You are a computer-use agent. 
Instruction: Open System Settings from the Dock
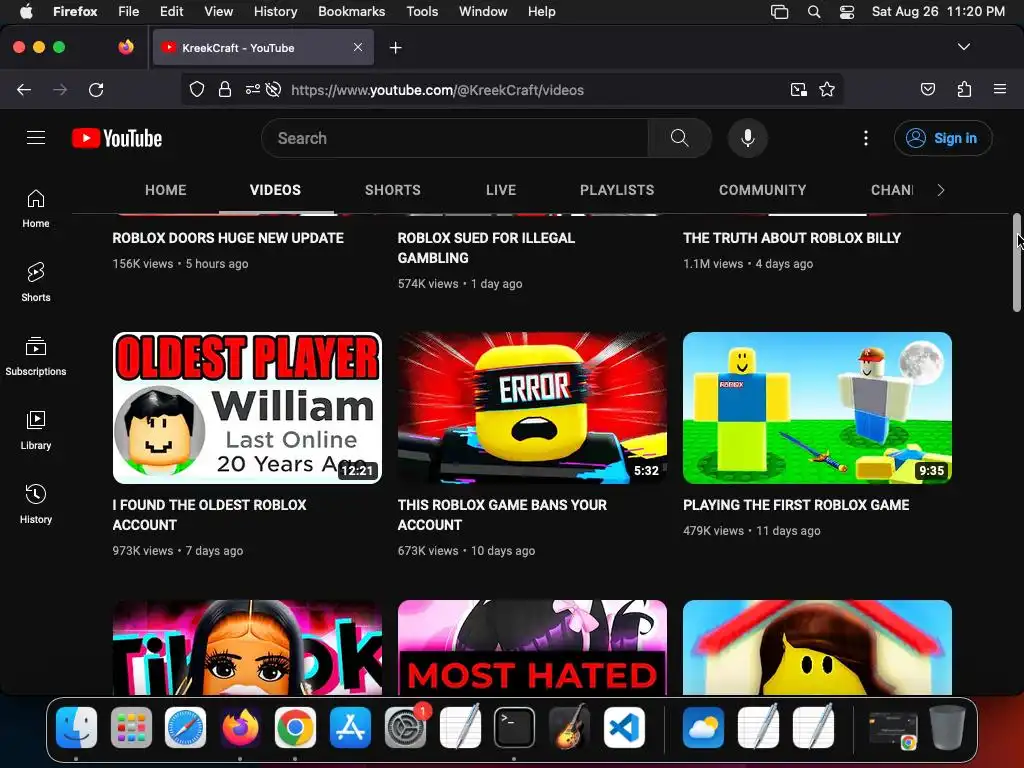[x=405, y=728]
